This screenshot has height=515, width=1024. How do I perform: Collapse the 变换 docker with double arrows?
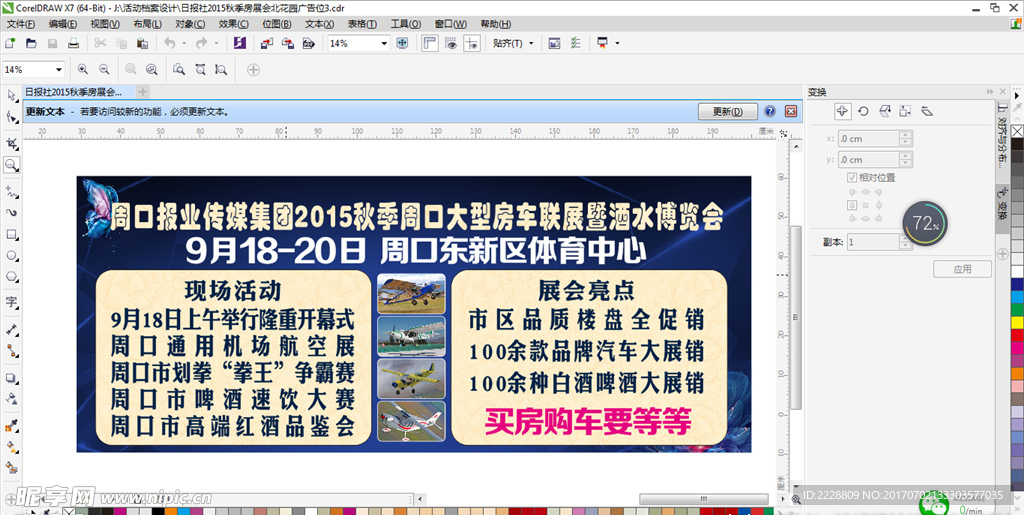coord(989,92)
